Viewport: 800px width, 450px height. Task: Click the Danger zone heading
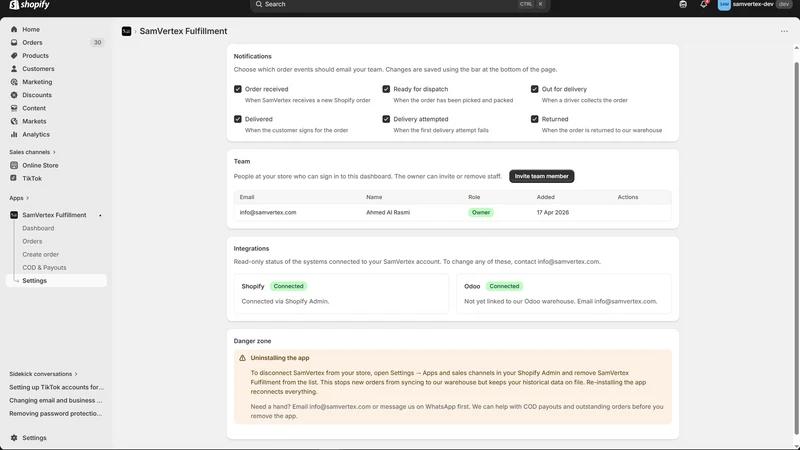click(x=253, y=341)
